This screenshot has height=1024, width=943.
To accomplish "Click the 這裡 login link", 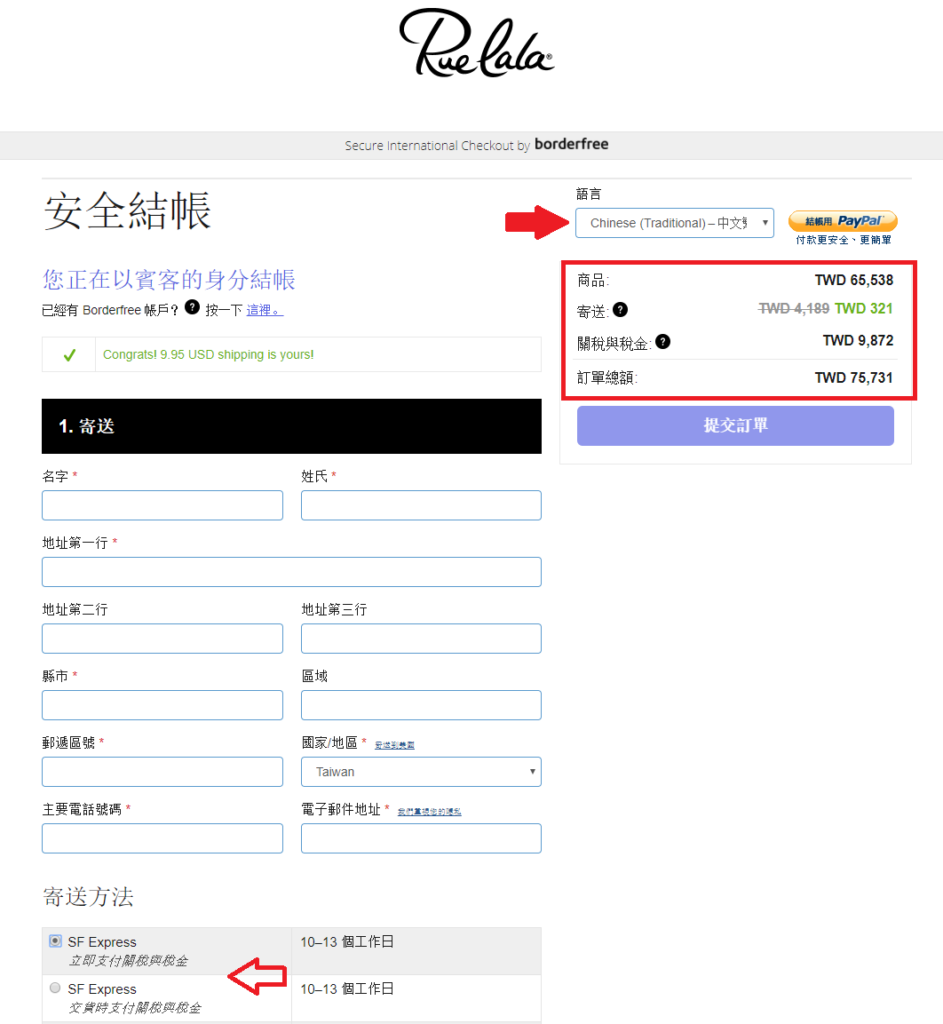I will point(264,310).
